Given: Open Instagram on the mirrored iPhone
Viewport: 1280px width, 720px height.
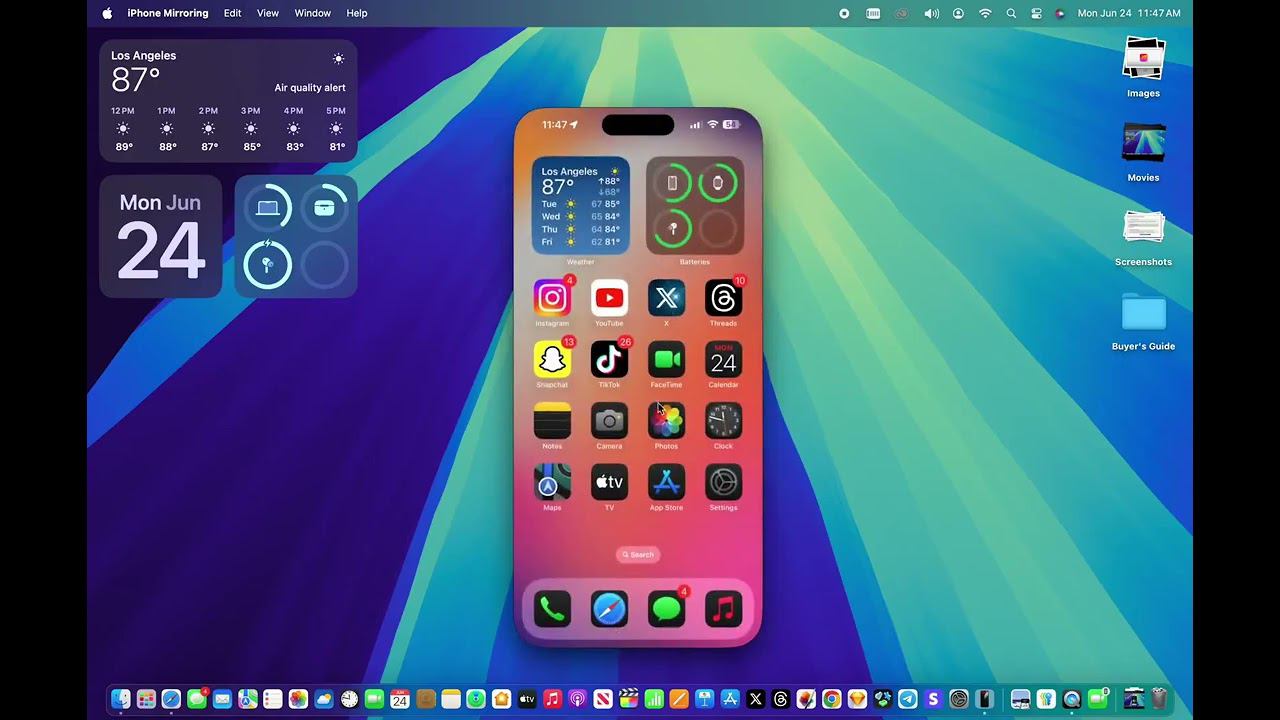Looking at the screenshot, I should click(x=552, y=298).
